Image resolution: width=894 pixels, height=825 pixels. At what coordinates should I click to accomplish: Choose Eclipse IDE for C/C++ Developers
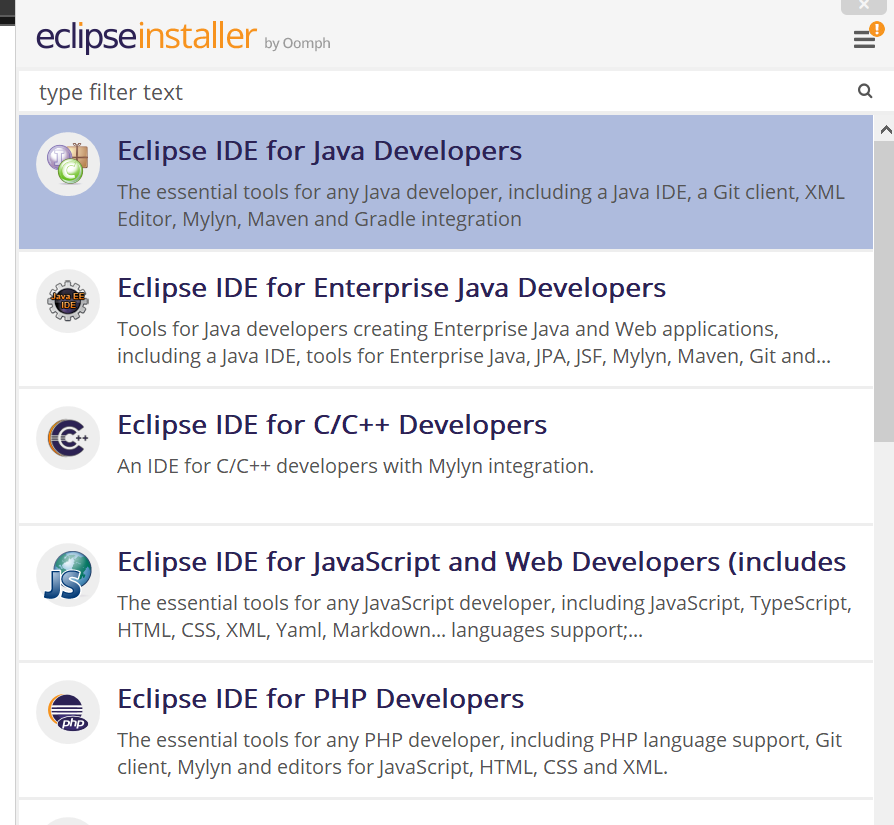tap(331, 425)
